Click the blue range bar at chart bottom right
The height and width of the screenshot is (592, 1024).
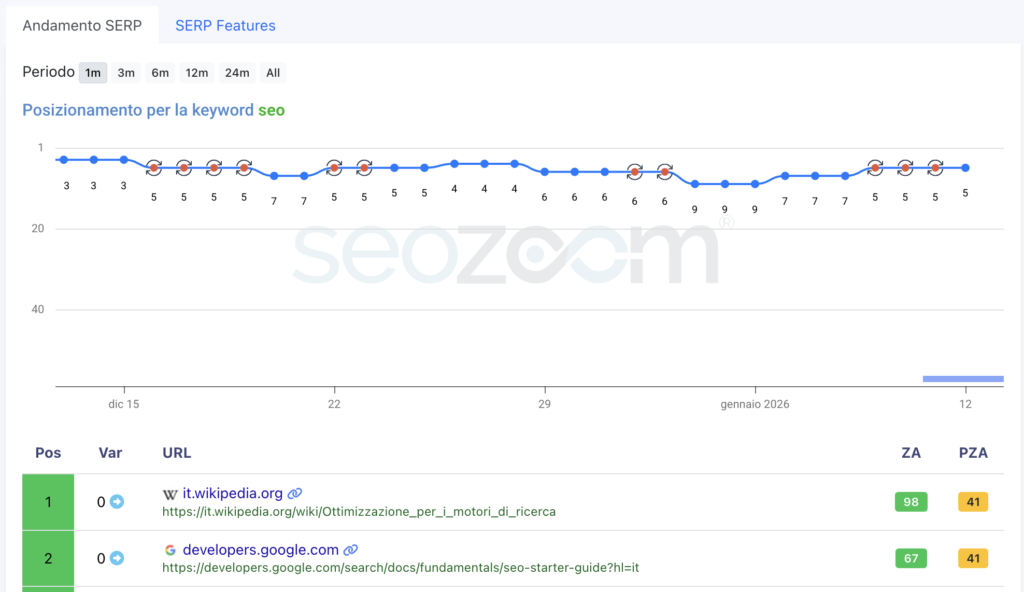[x=962, y=378]
